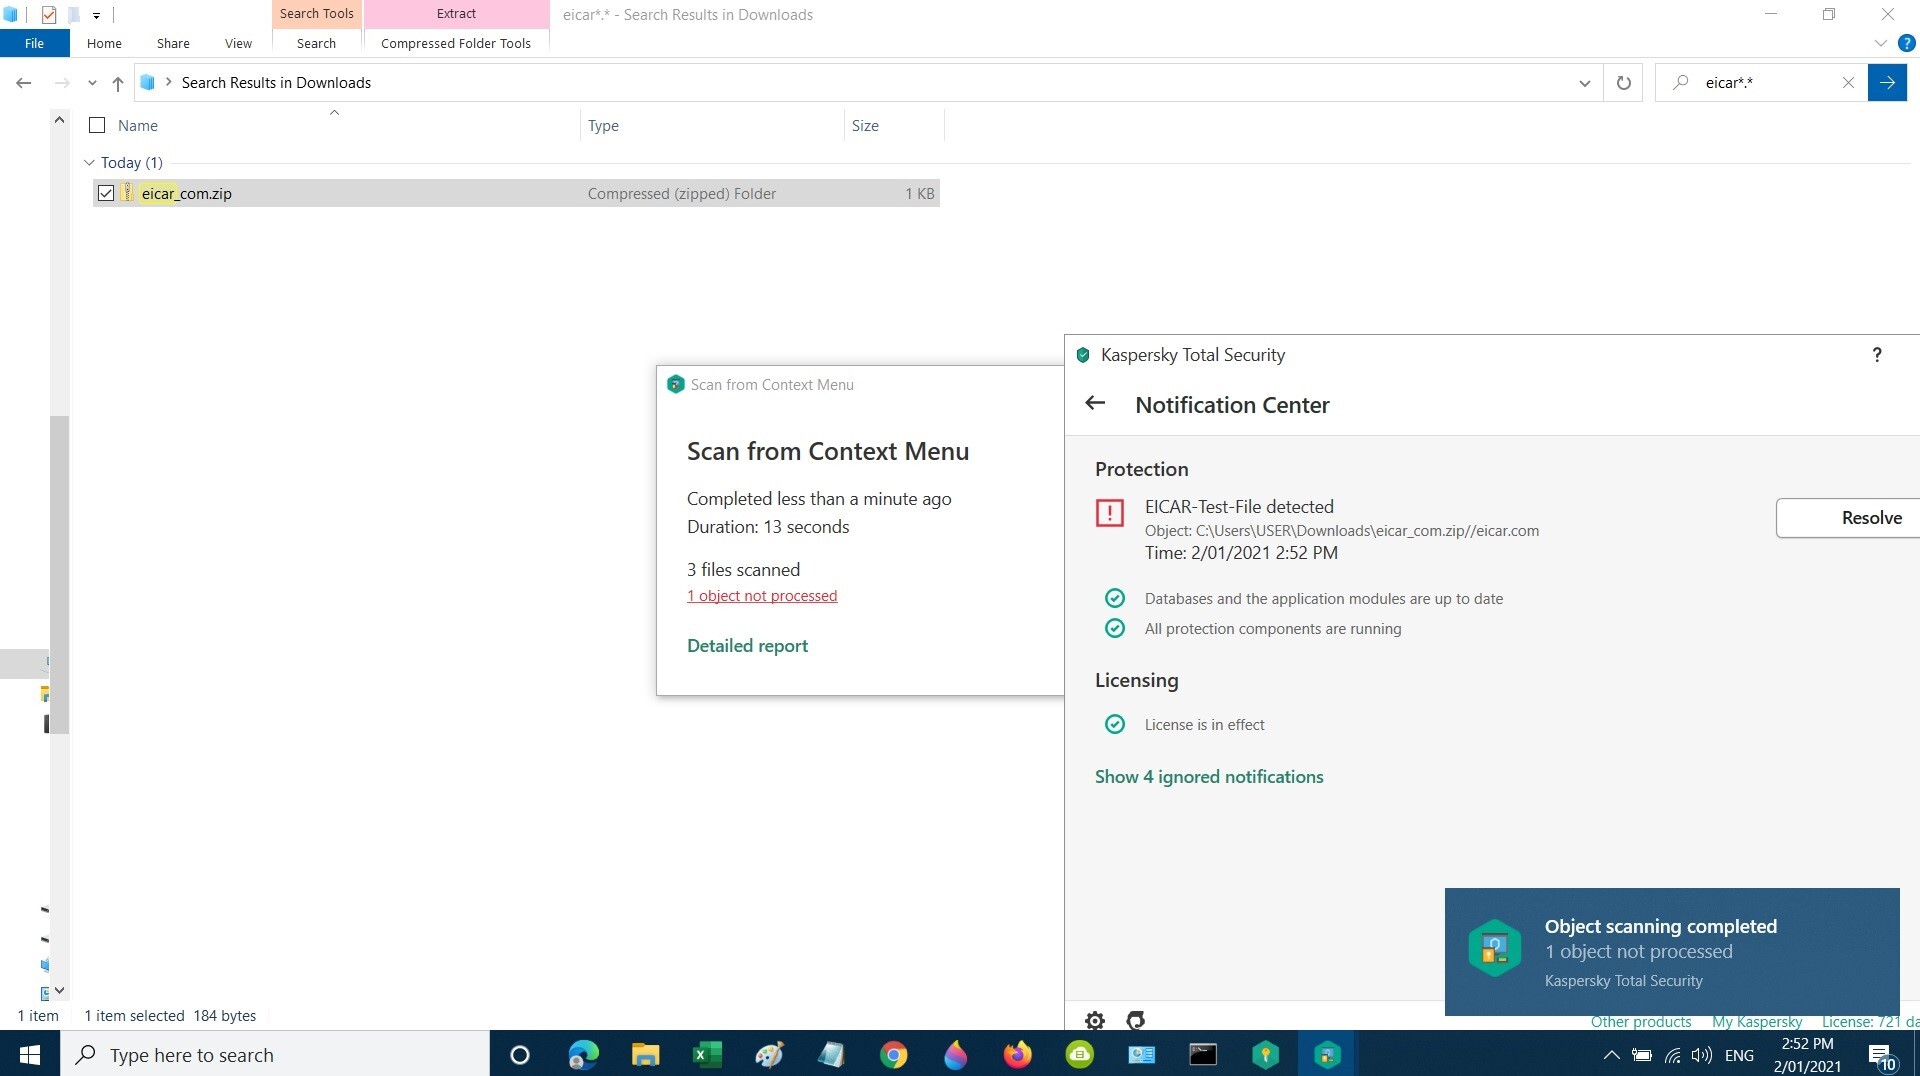Viewport: 1920px width, 1076px height.
Task: Collapse the ribbon with chevron
Action: click(x=1880, y=43)
